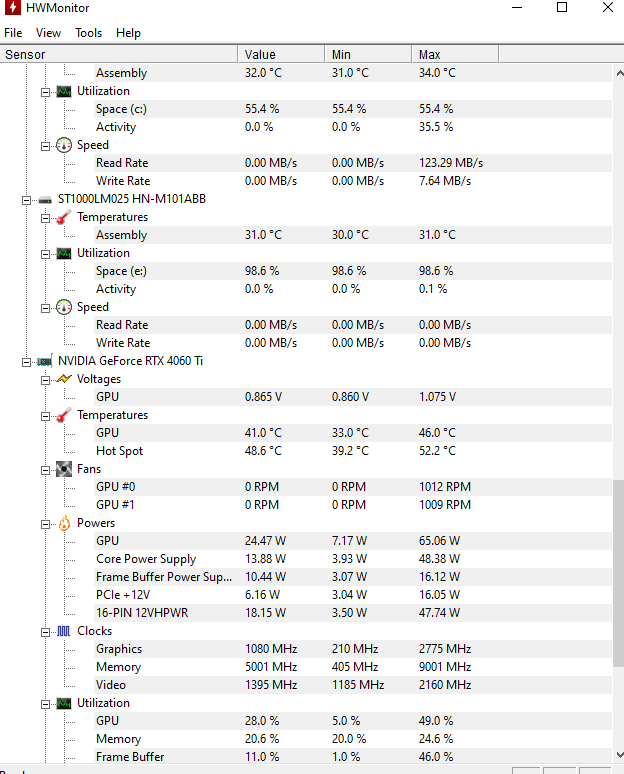The width and height of the screenshot is (624, 774).
Task: Click the NVIDIA GeForce RTX 4060 Ti card icon
Action: click(x=44, y=361)
